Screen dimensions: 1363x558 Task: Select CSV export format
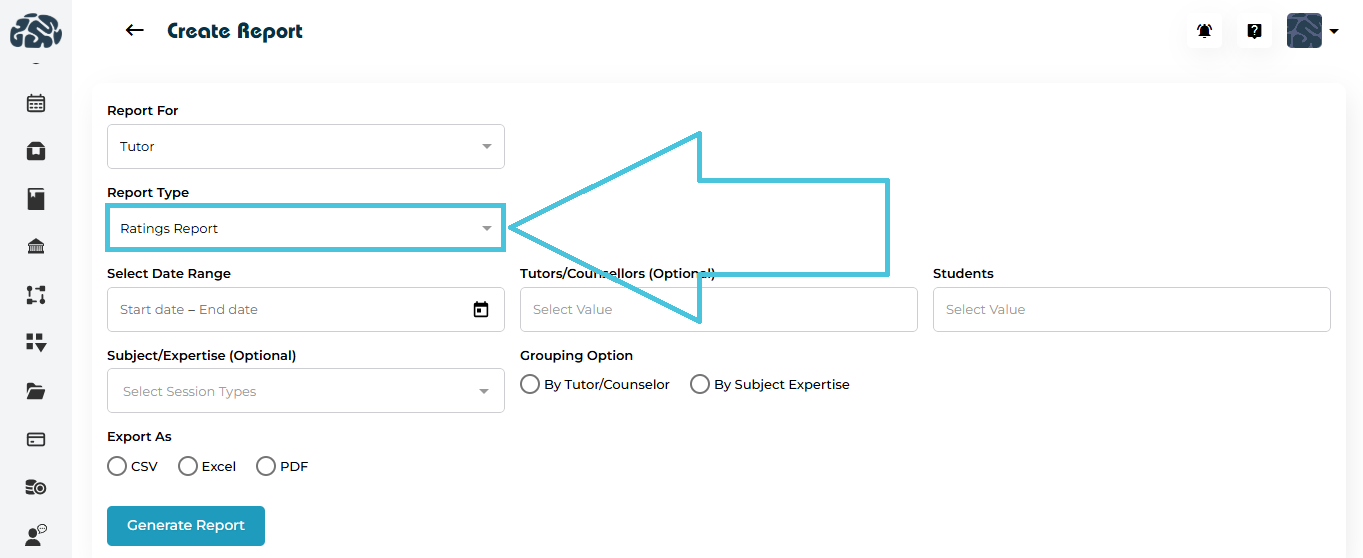117,466
